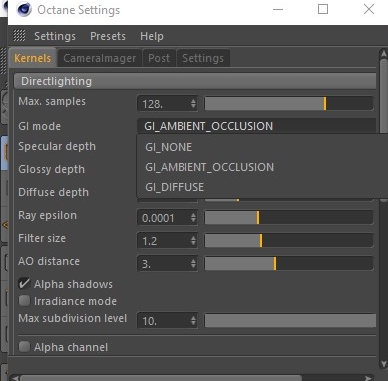Click the Filter size spinner arrows

pos(193,241)
